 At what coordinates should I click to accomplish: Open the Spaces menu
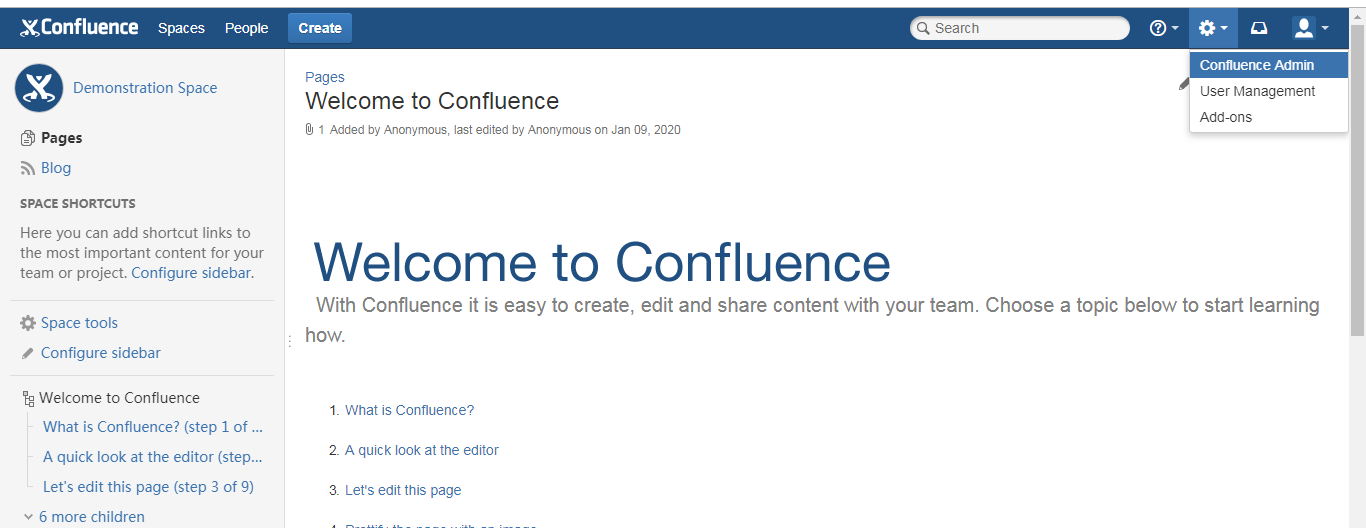tap(181, 28)
